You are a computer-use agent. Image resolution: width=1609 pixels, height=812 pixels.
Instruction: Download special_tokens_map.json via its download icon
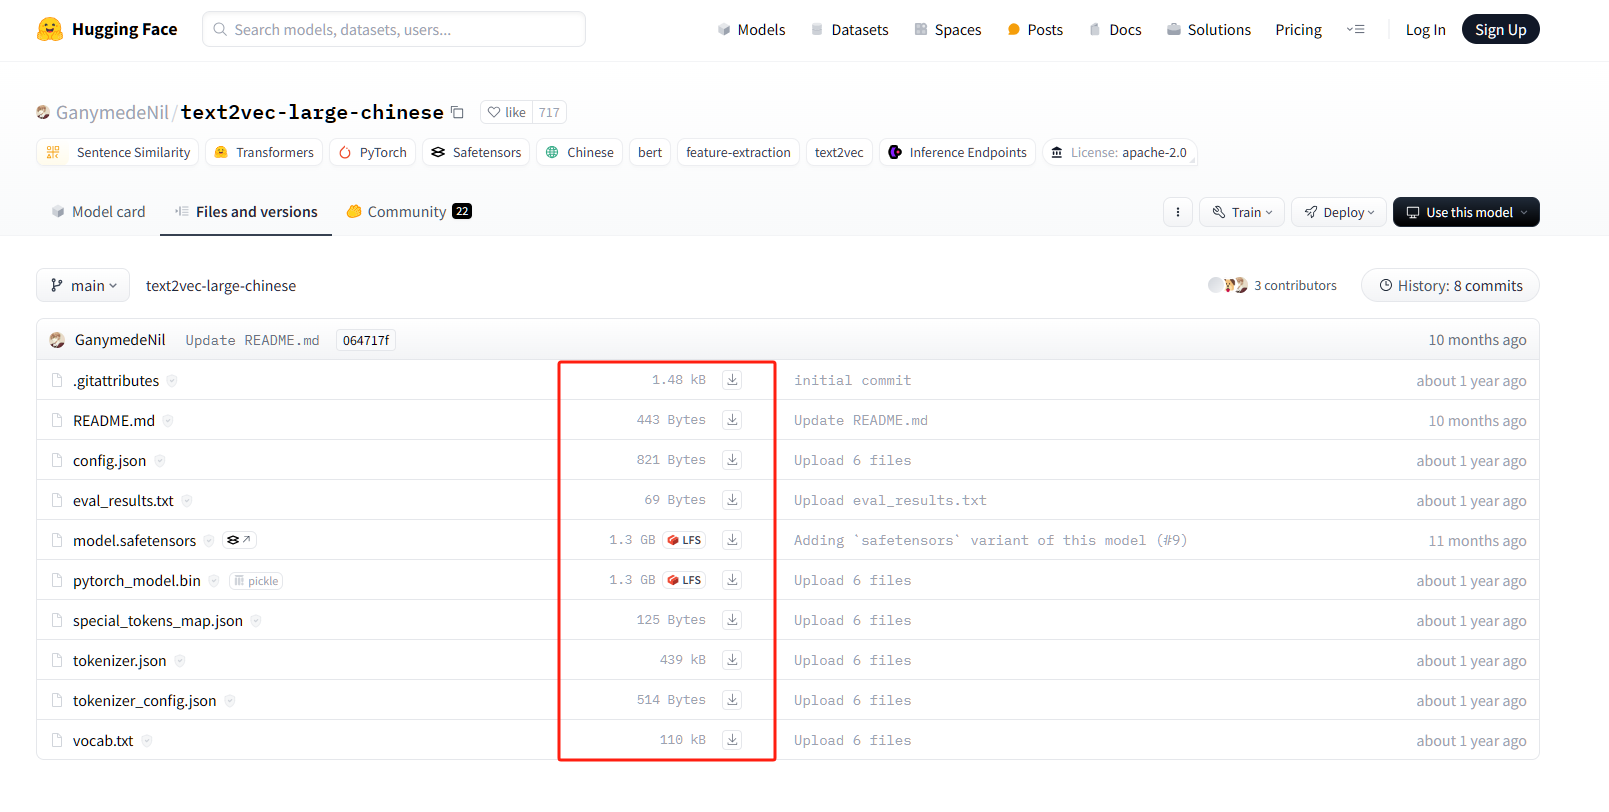[x=732, y=620]
